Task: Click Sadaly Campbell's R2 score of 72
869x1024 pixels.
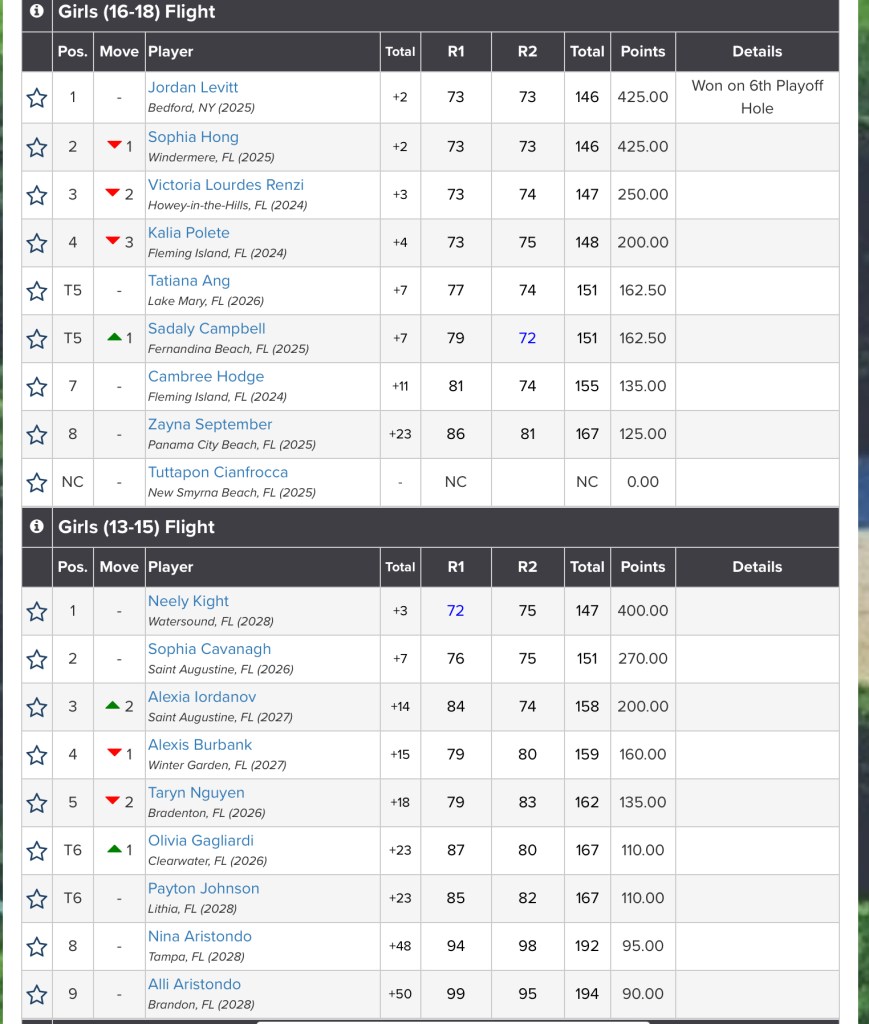Action: [527, 338]
